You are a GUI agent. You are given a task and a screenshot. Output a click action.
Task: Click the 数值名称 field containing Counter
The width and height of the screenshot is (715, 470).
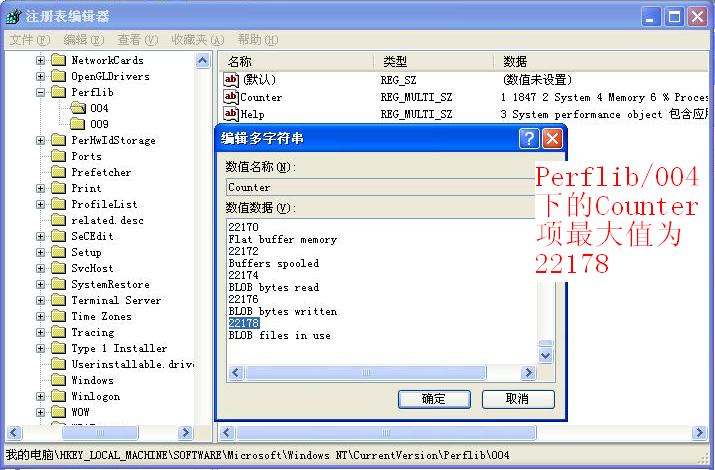click(x=380, y=187)
